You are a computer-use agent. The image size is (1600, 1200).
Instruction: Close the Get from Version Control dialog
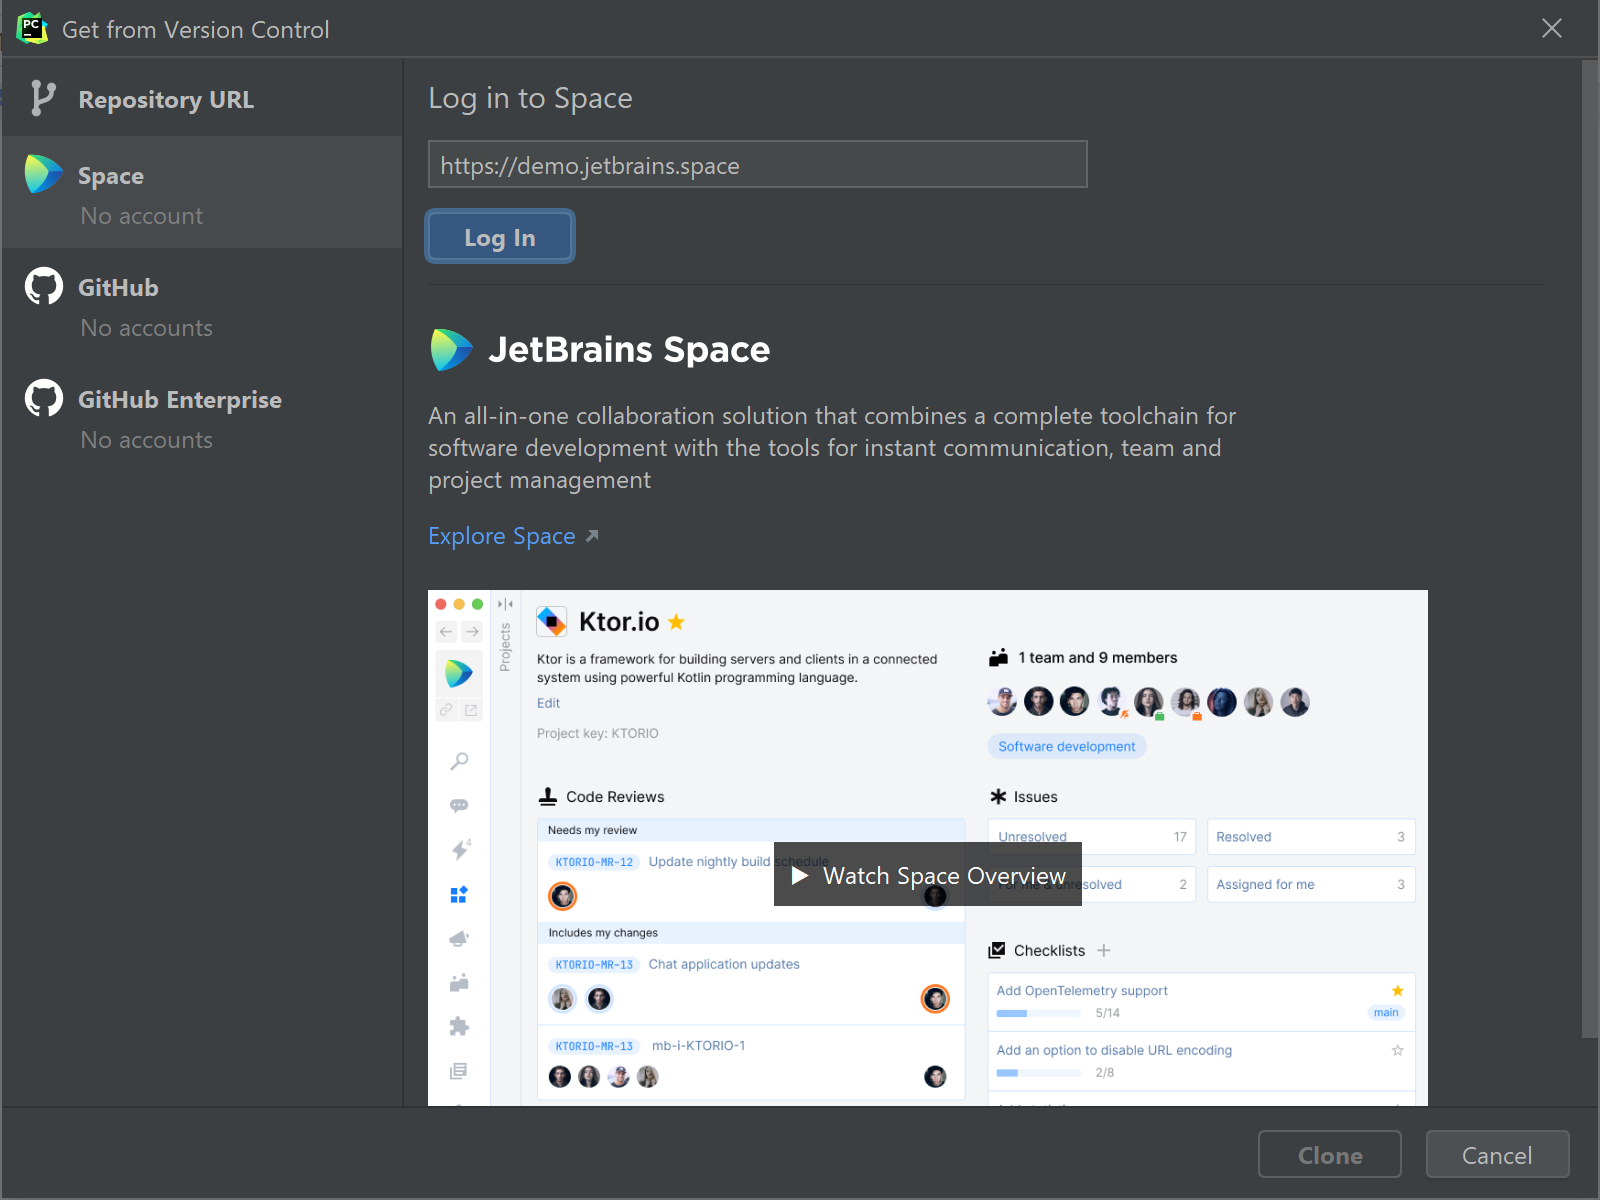pyautogui.click(x=1551, y=29)
